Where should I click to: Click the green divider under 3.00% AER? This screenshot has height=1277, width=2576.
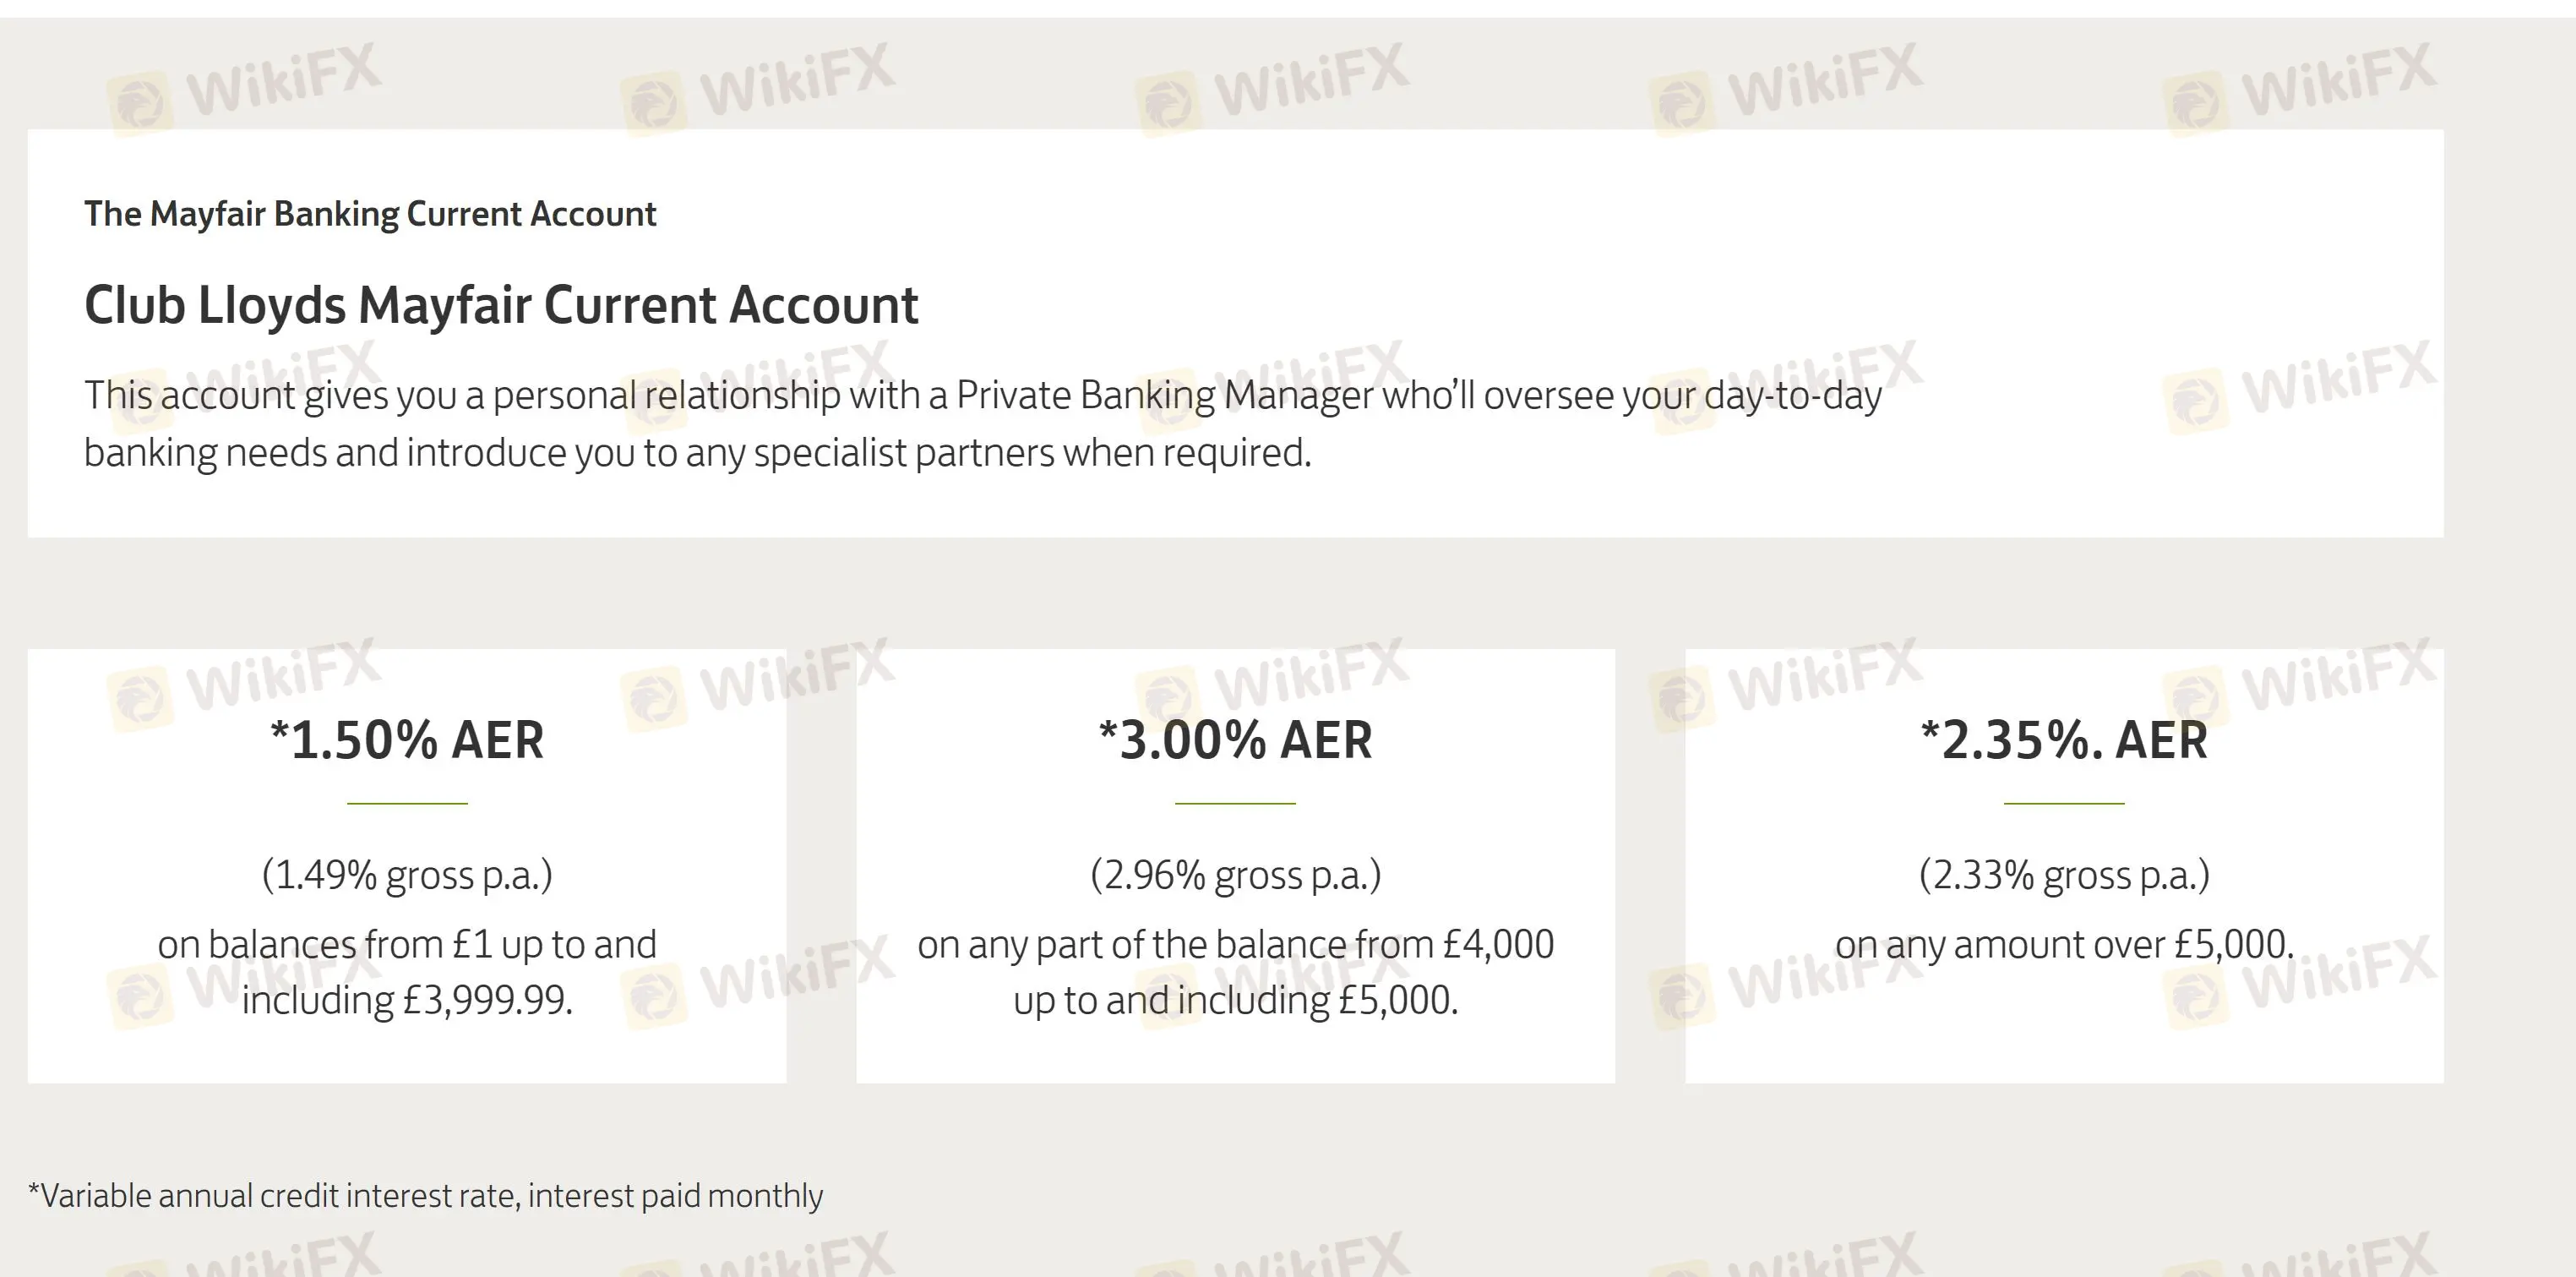[x=1235, y=803]
